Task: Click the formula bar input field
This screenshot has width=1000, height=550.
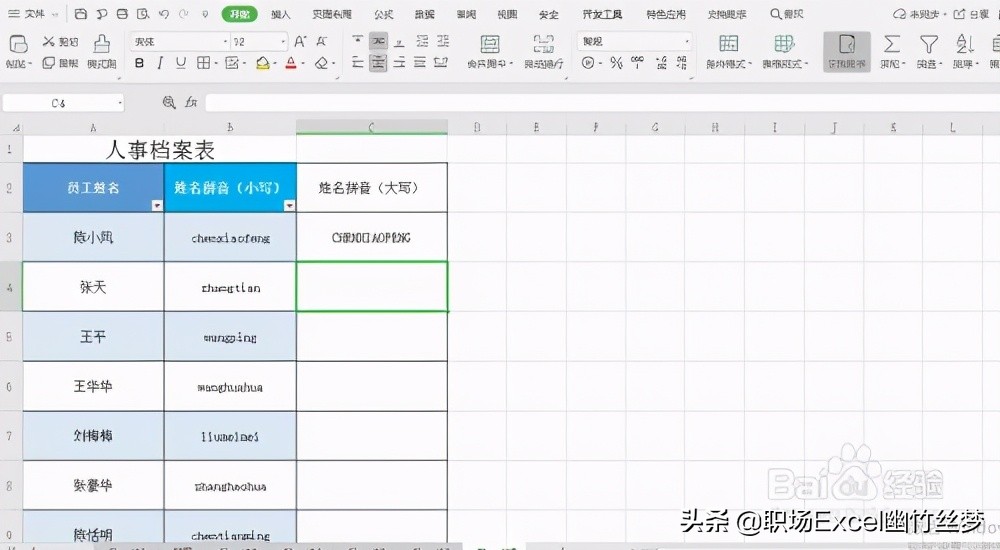Action: pos(602,102)
